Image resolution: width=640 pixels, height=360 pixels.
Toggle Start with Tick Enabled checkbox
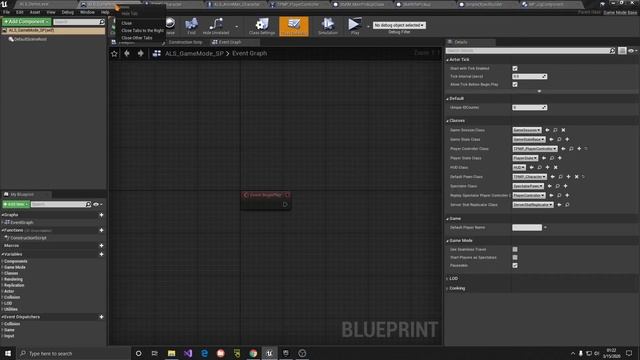pyautogui.click(x=515, y=68)
